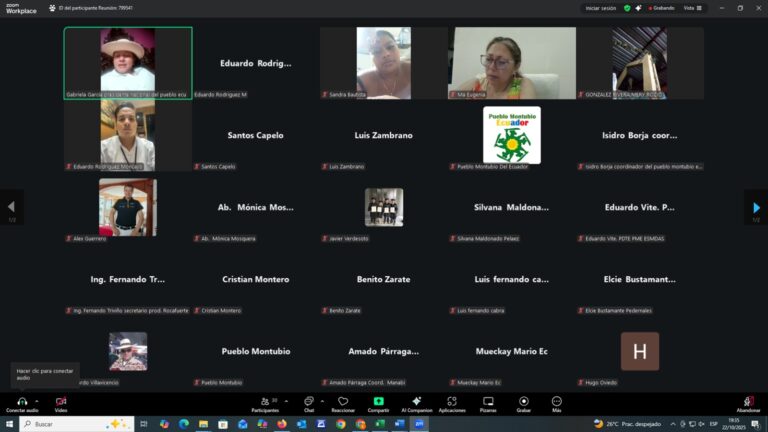Screen dimensions: 768x432
Task: Click the Grabando recording indicator
Action: (660, 7)
